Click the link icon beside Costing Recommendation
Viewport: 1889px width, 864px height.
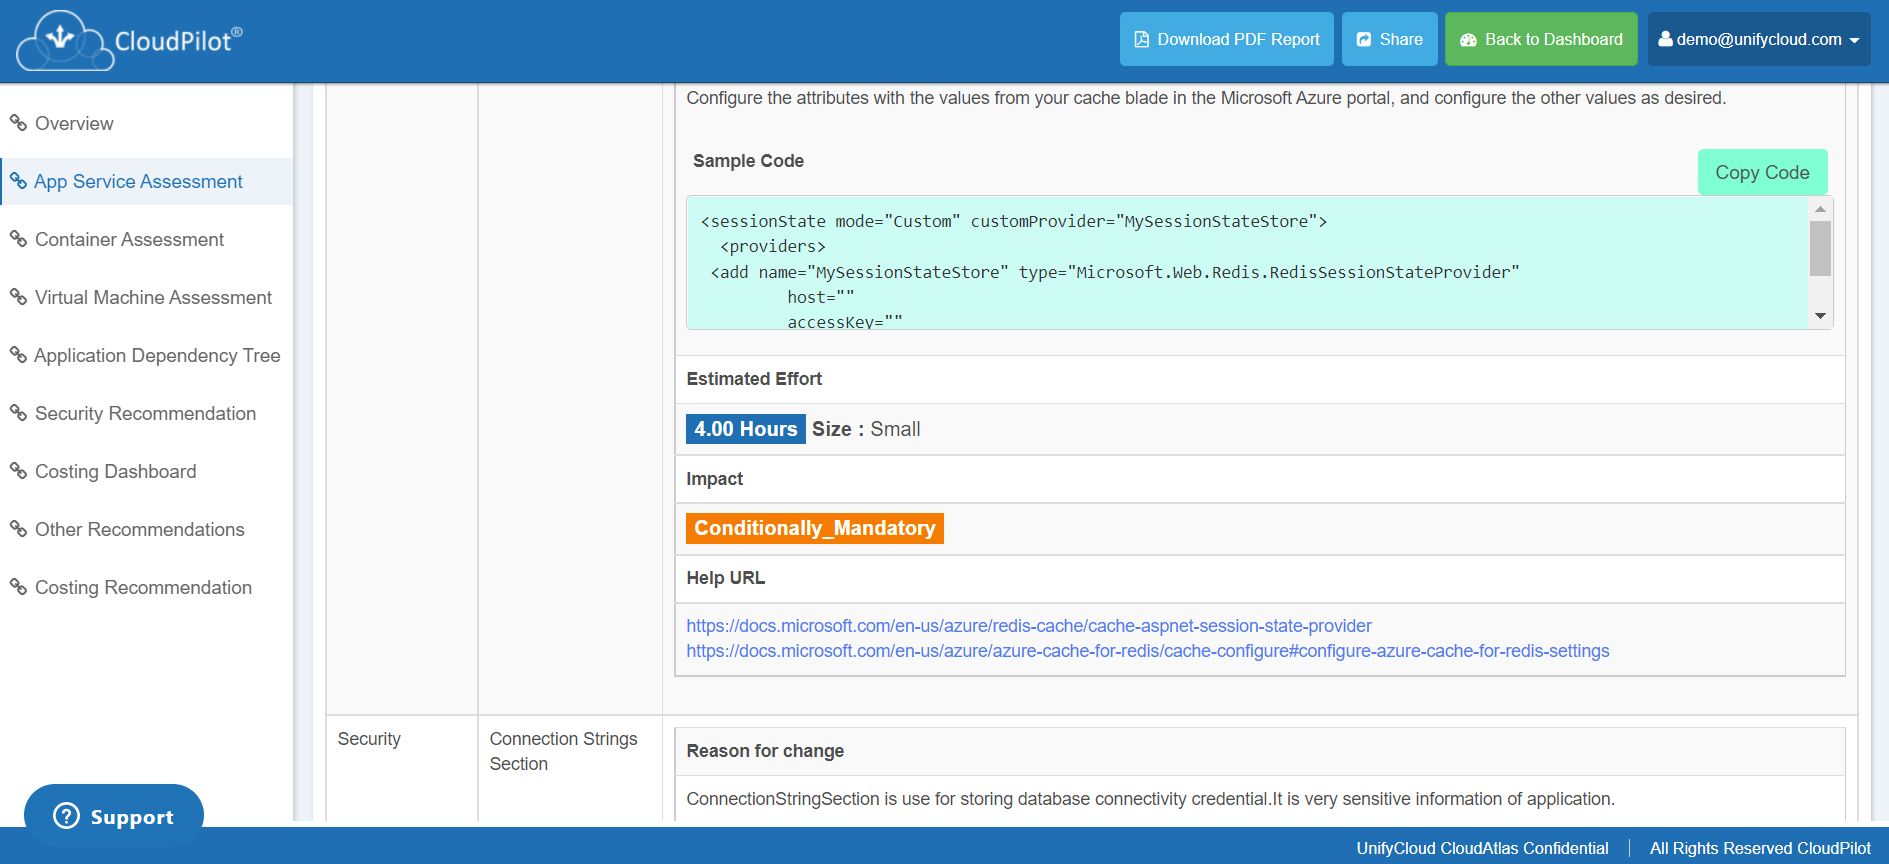pos(18,587)
